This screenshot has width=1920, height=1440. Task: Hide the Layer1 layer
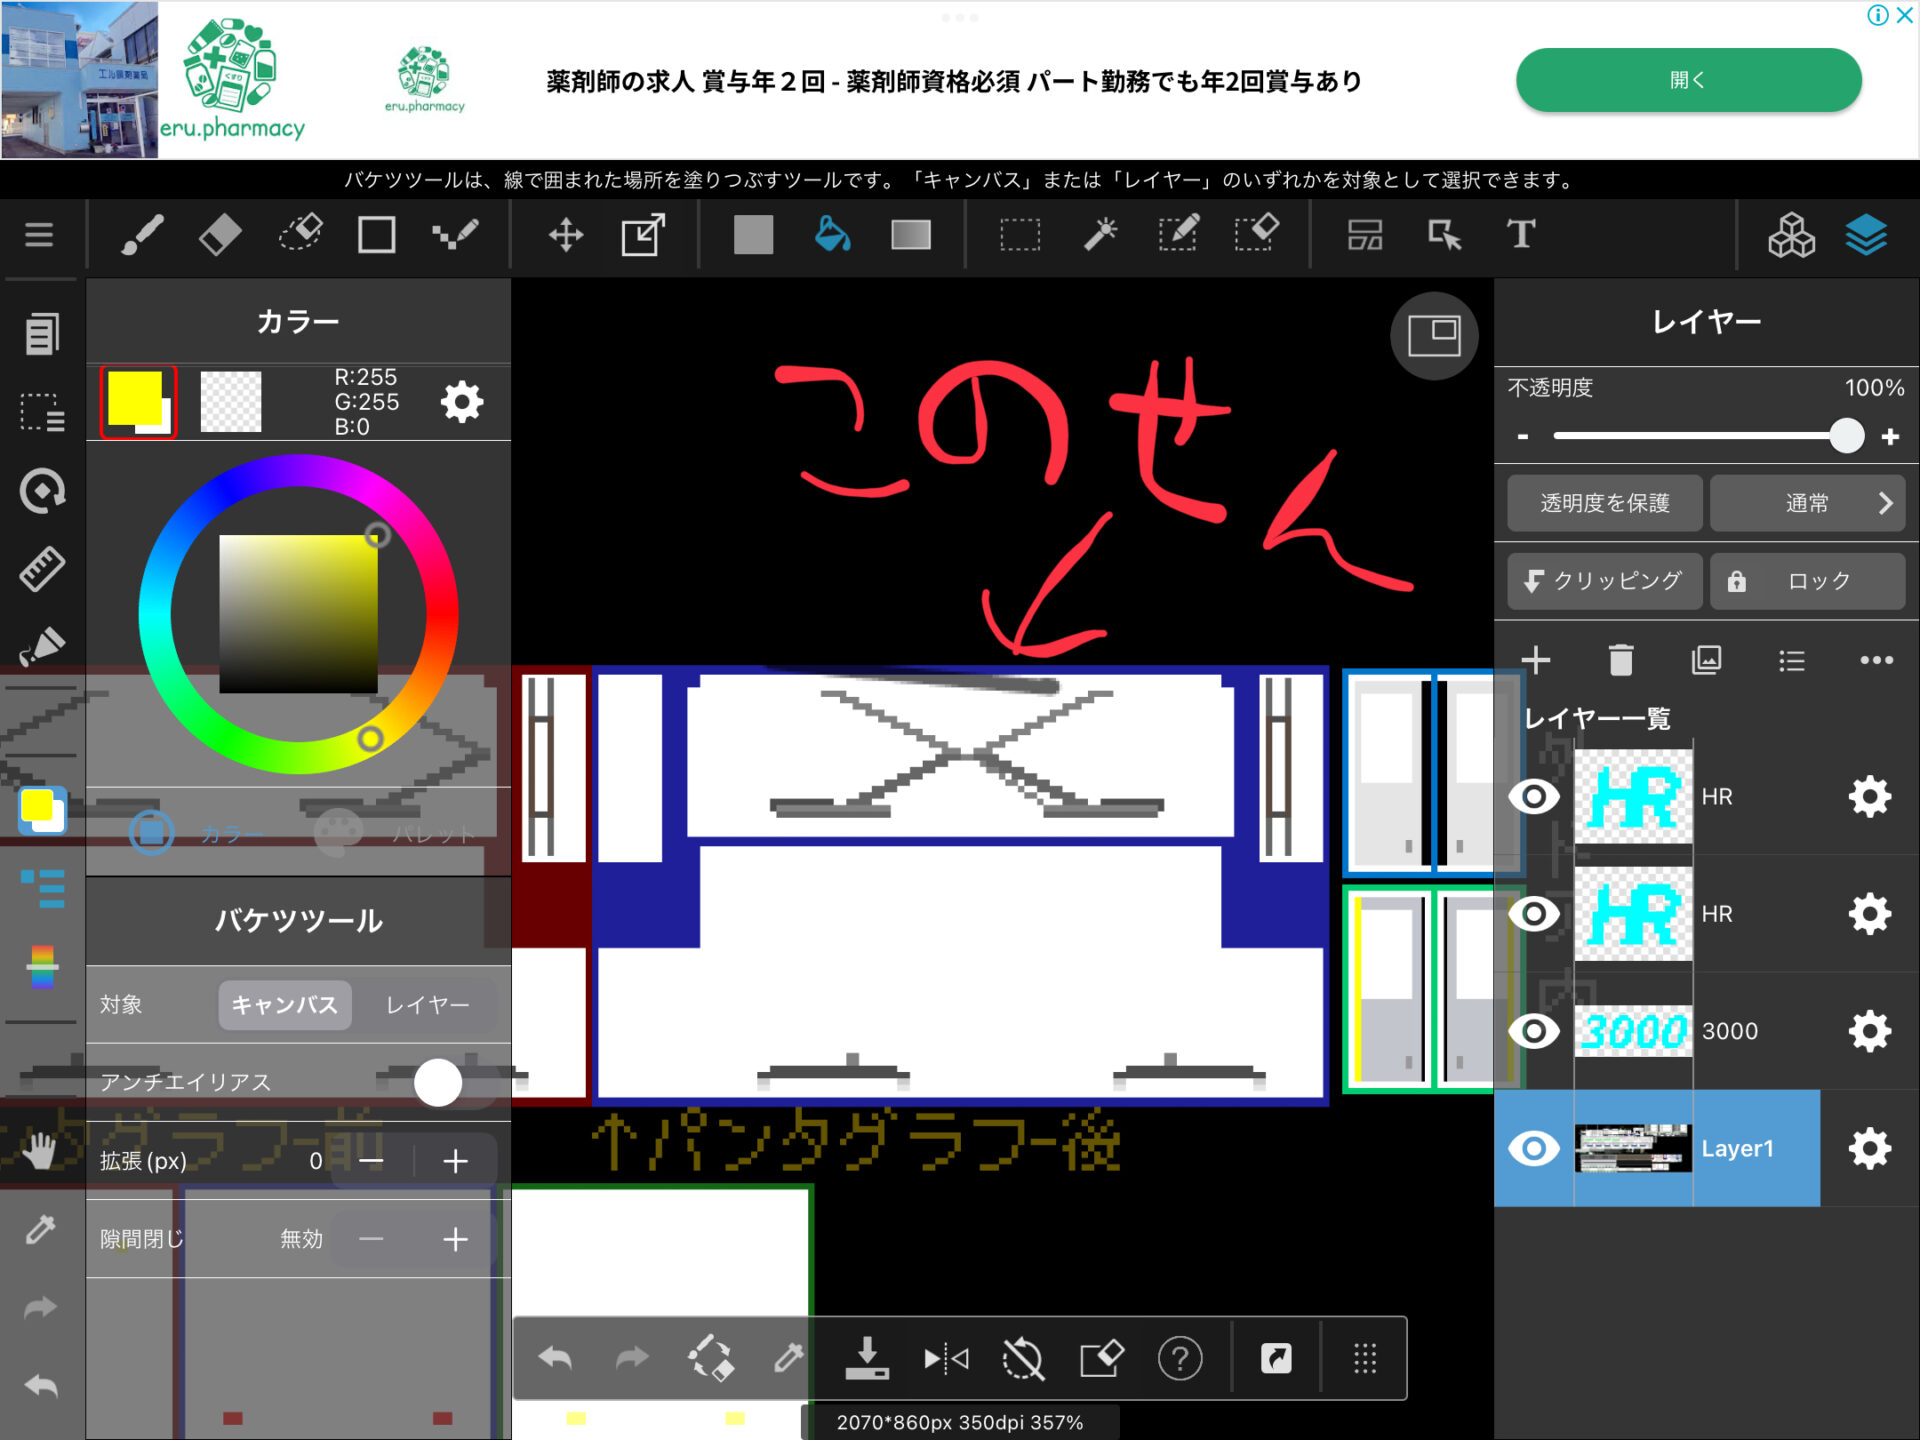click(1534, 1148)
